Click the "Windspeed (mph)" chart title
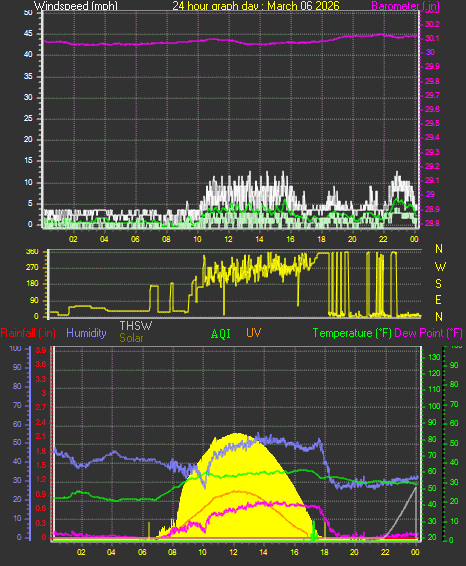This screenshot has height=566, width=466. [76, 5]
